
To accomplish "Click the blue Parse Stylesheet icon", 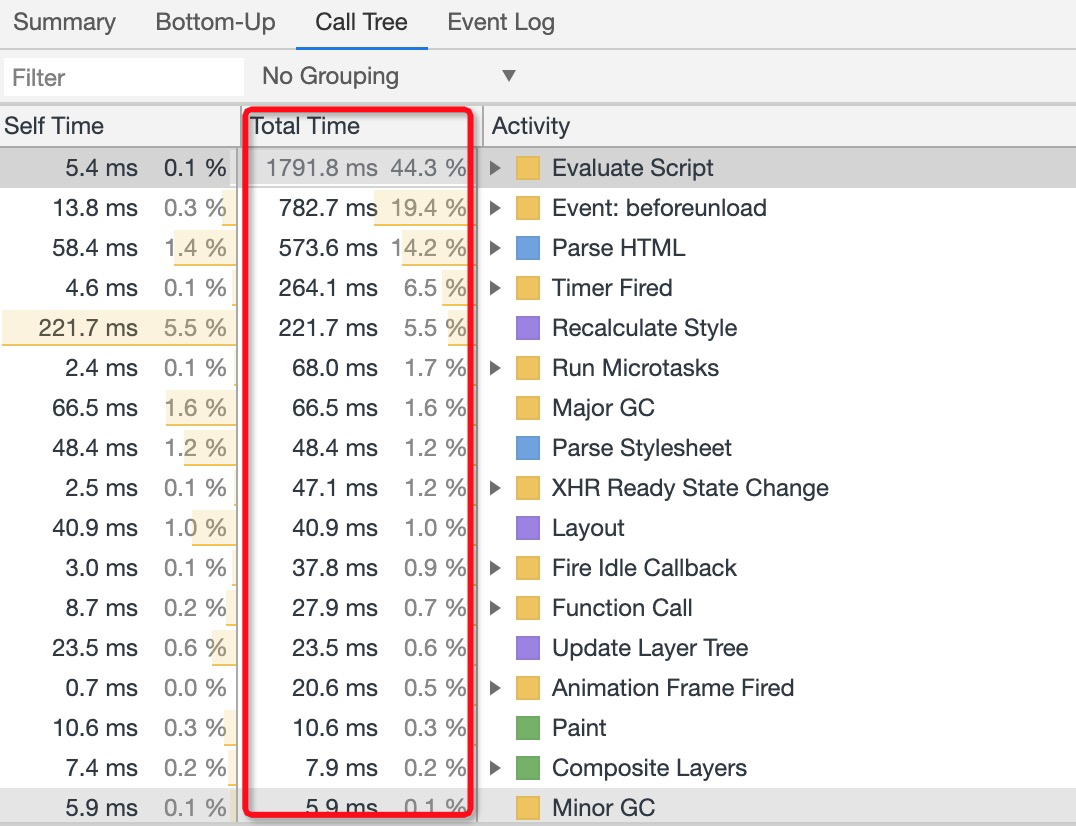I will [x=528, y=448].
